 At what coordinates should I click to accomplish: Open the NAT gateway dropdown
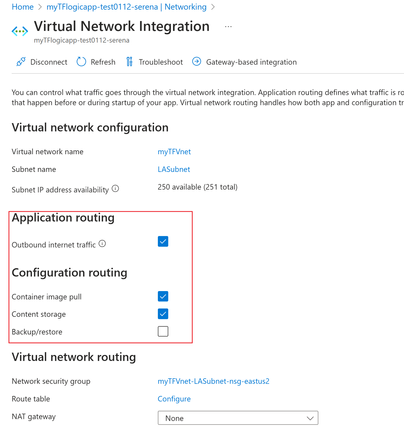238,418
